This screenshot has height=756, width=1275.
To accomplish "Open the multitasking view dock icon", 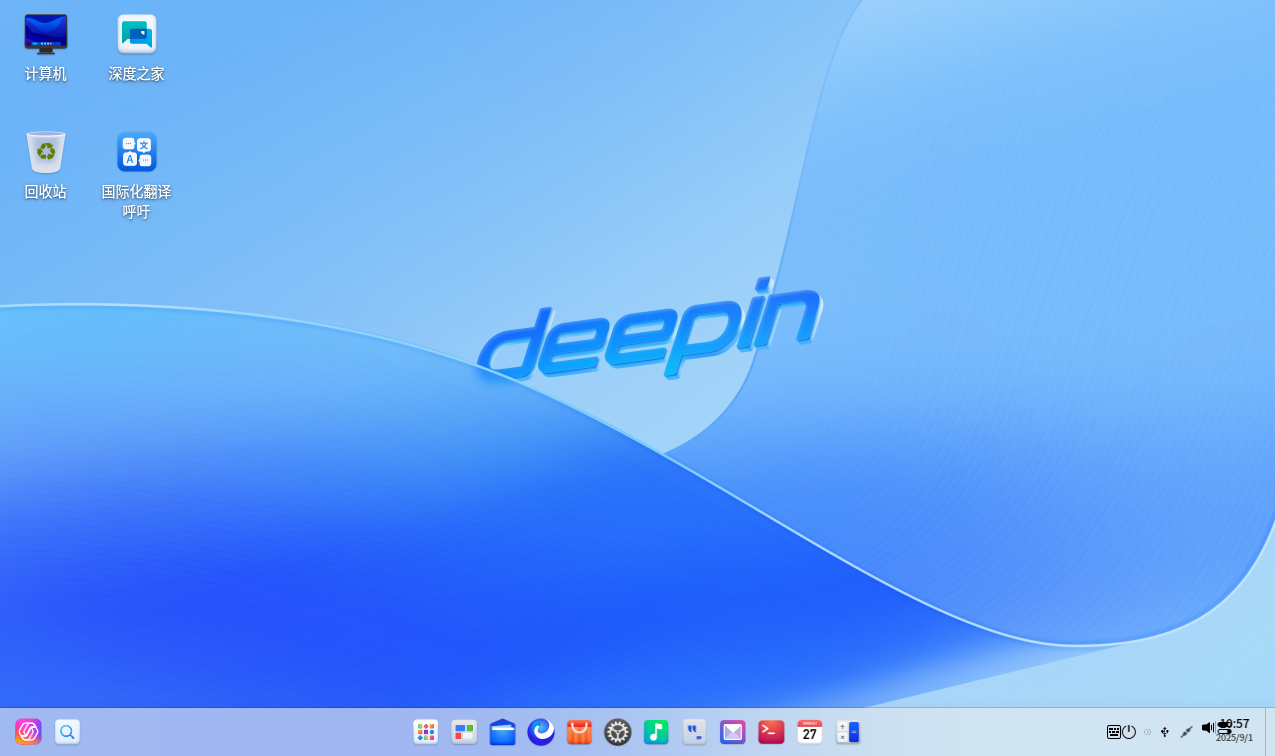I will click(464, 732).
